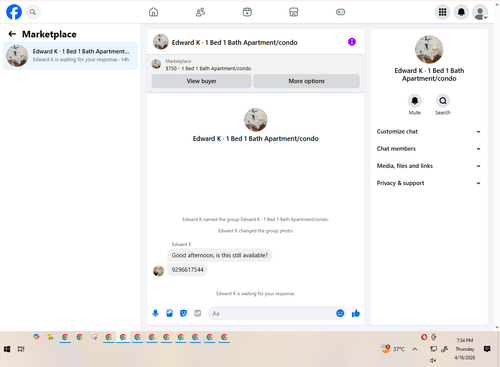Click the attach photo icon
The height and width of the screenshot is (367, 500).
point(169,313)
